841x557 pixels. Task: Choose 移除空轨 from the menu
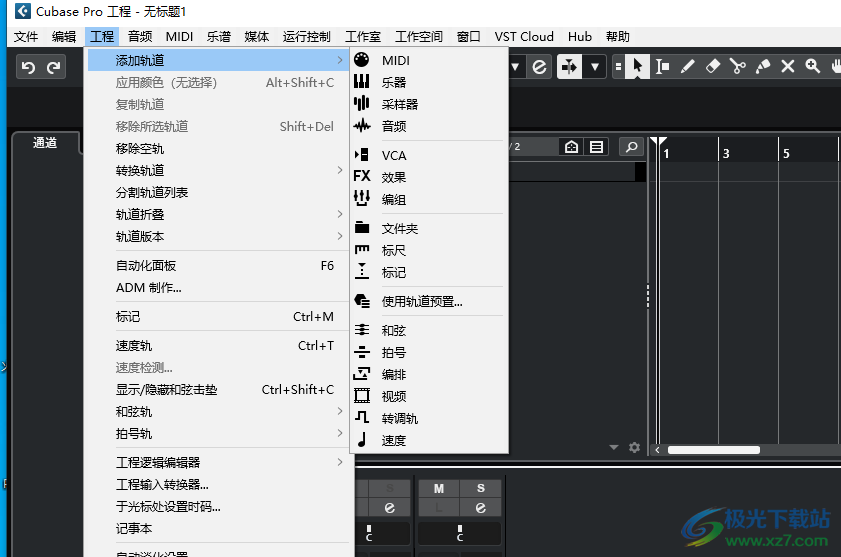[x=218, y=148]
